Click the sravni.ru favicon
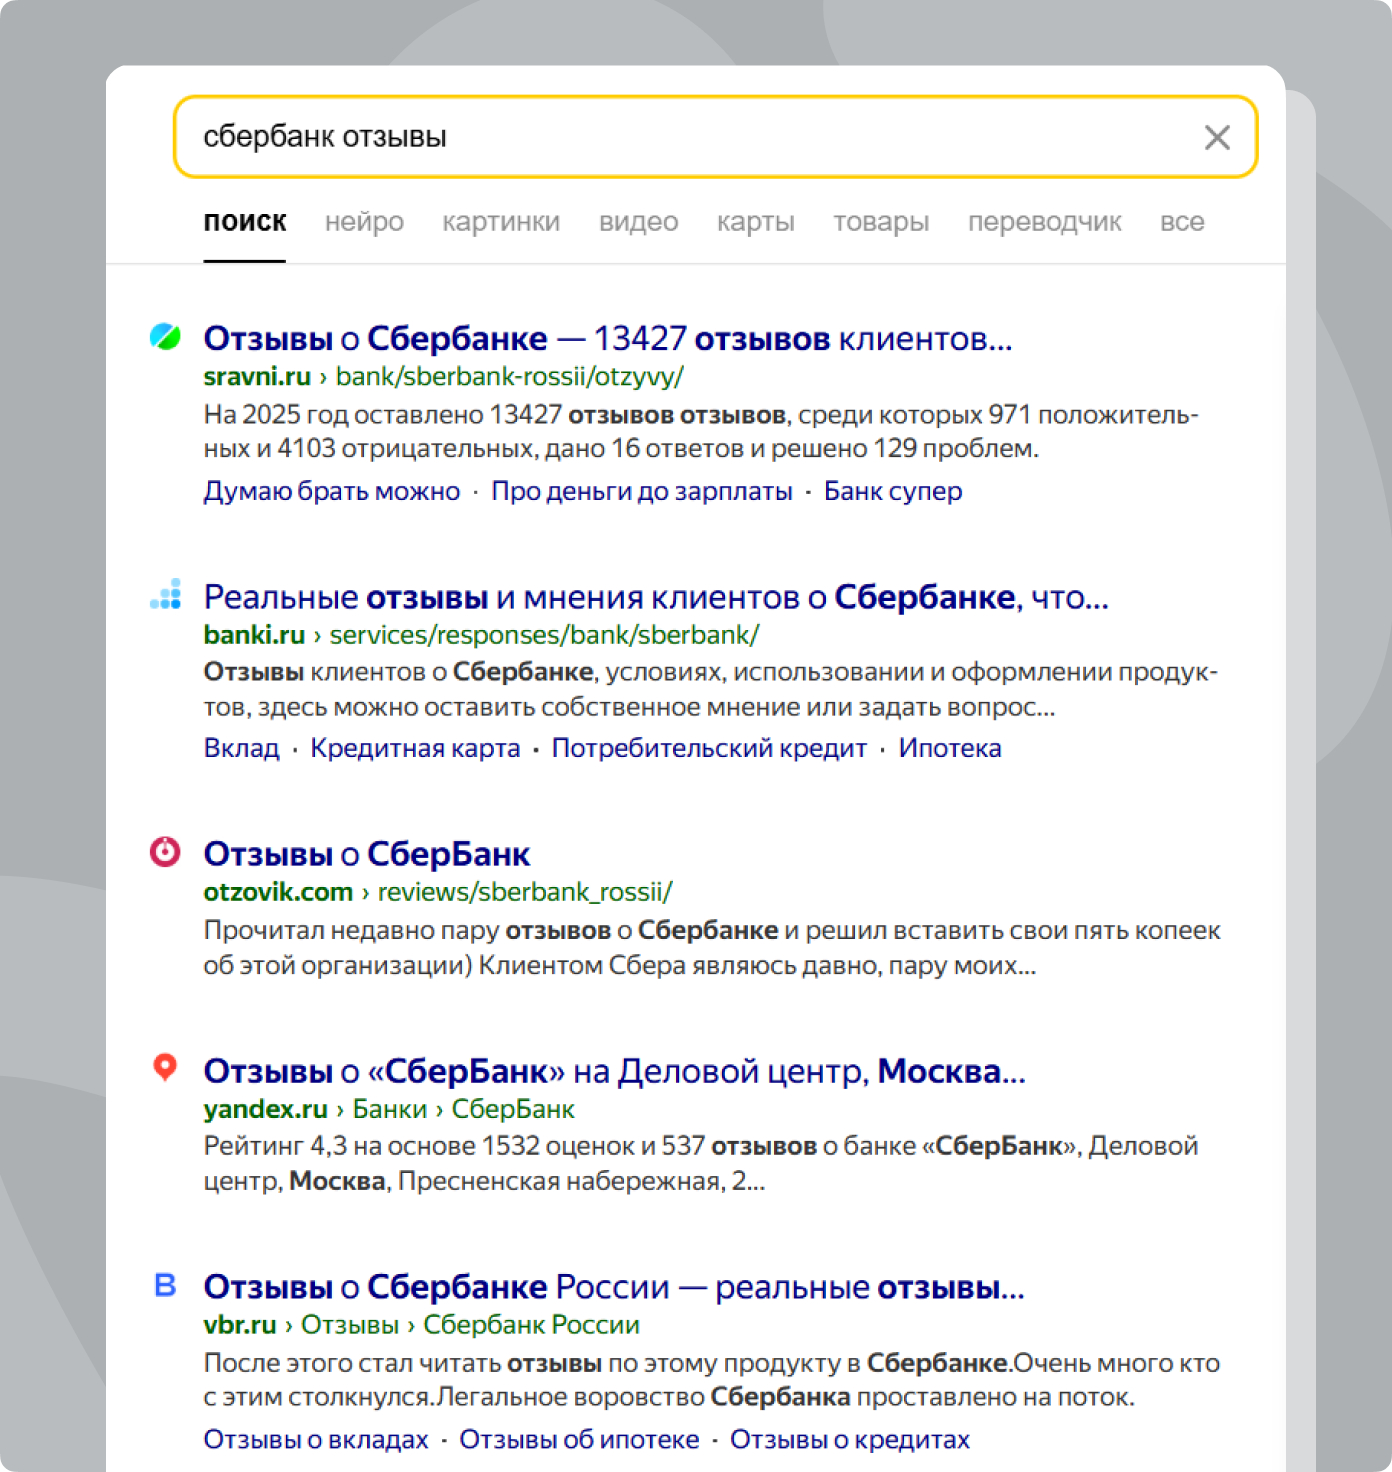Screen dimensions: 1392x1472 coord(165,337)
